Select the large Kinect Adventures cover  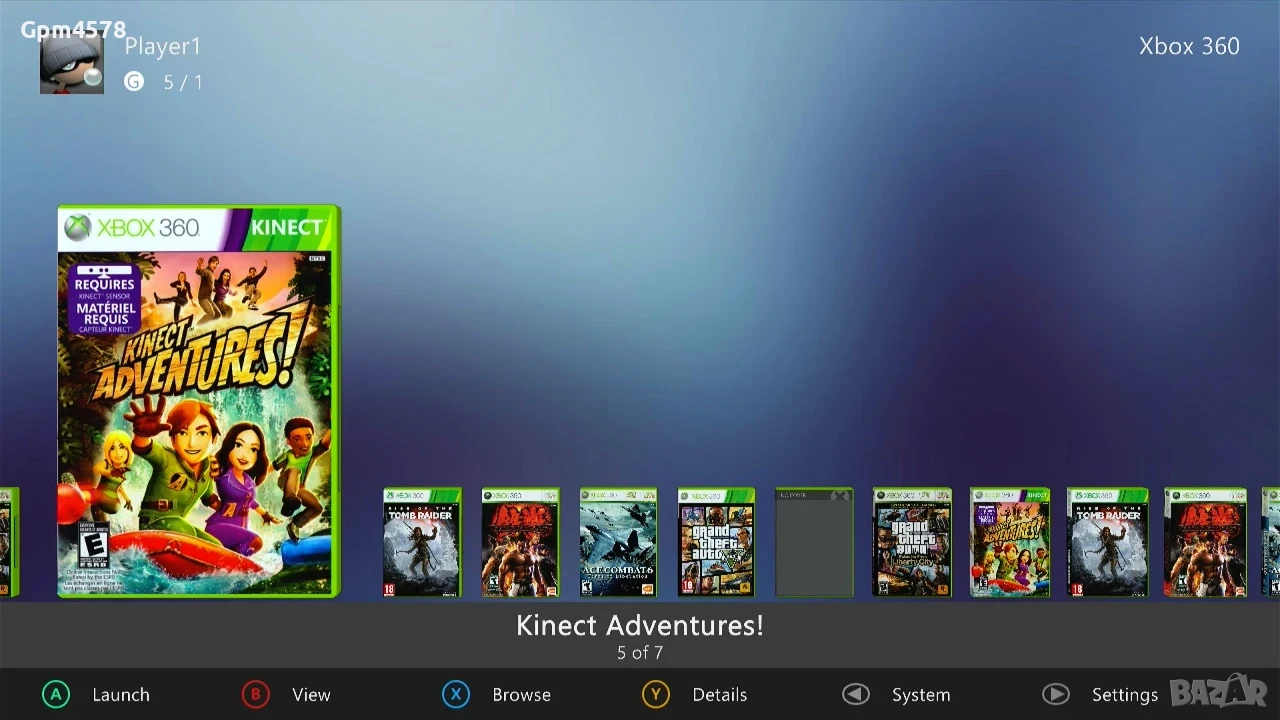coord(199,401)
